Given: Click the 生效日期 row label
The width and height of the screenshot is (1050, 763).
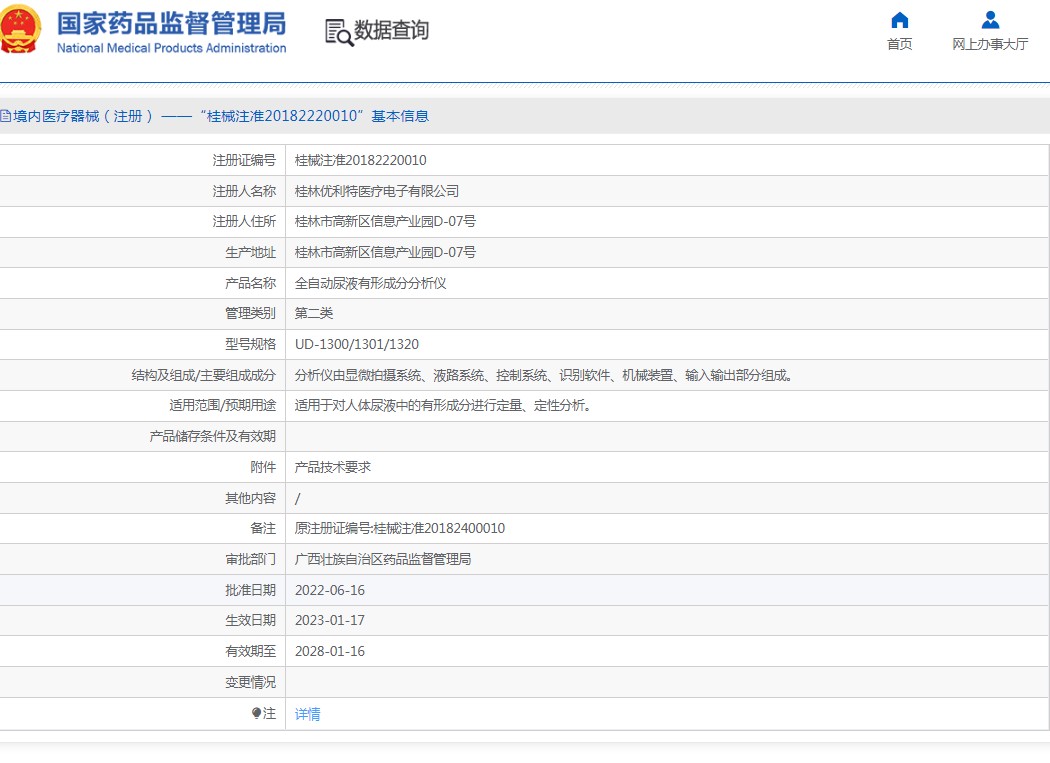Looking at the screenshot, I should [250, 620].
